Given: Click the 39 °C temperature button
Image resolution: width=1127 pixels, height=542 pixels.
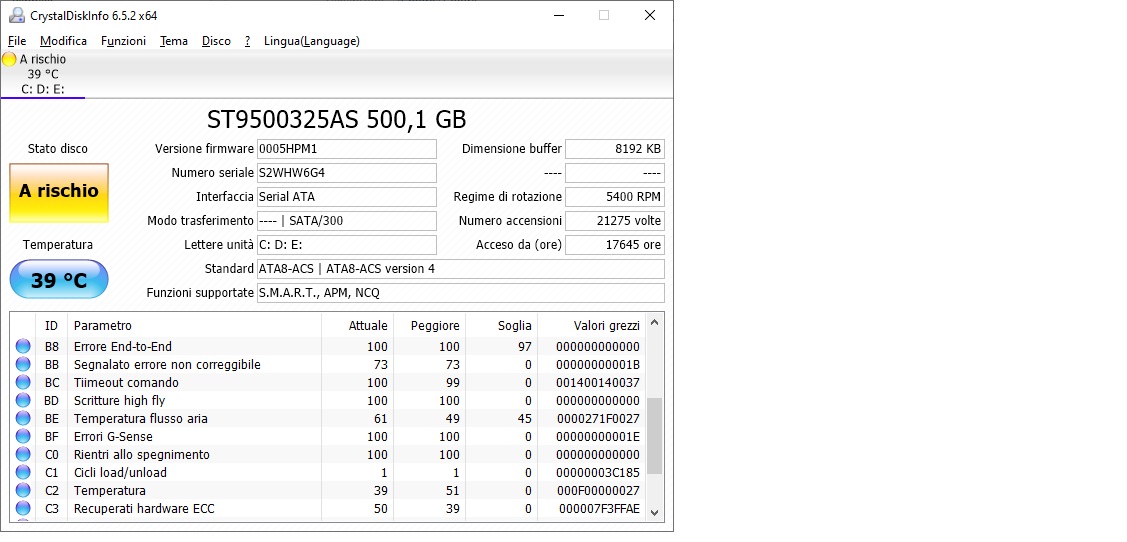Looking at the screenshot, I should point(59,280).
